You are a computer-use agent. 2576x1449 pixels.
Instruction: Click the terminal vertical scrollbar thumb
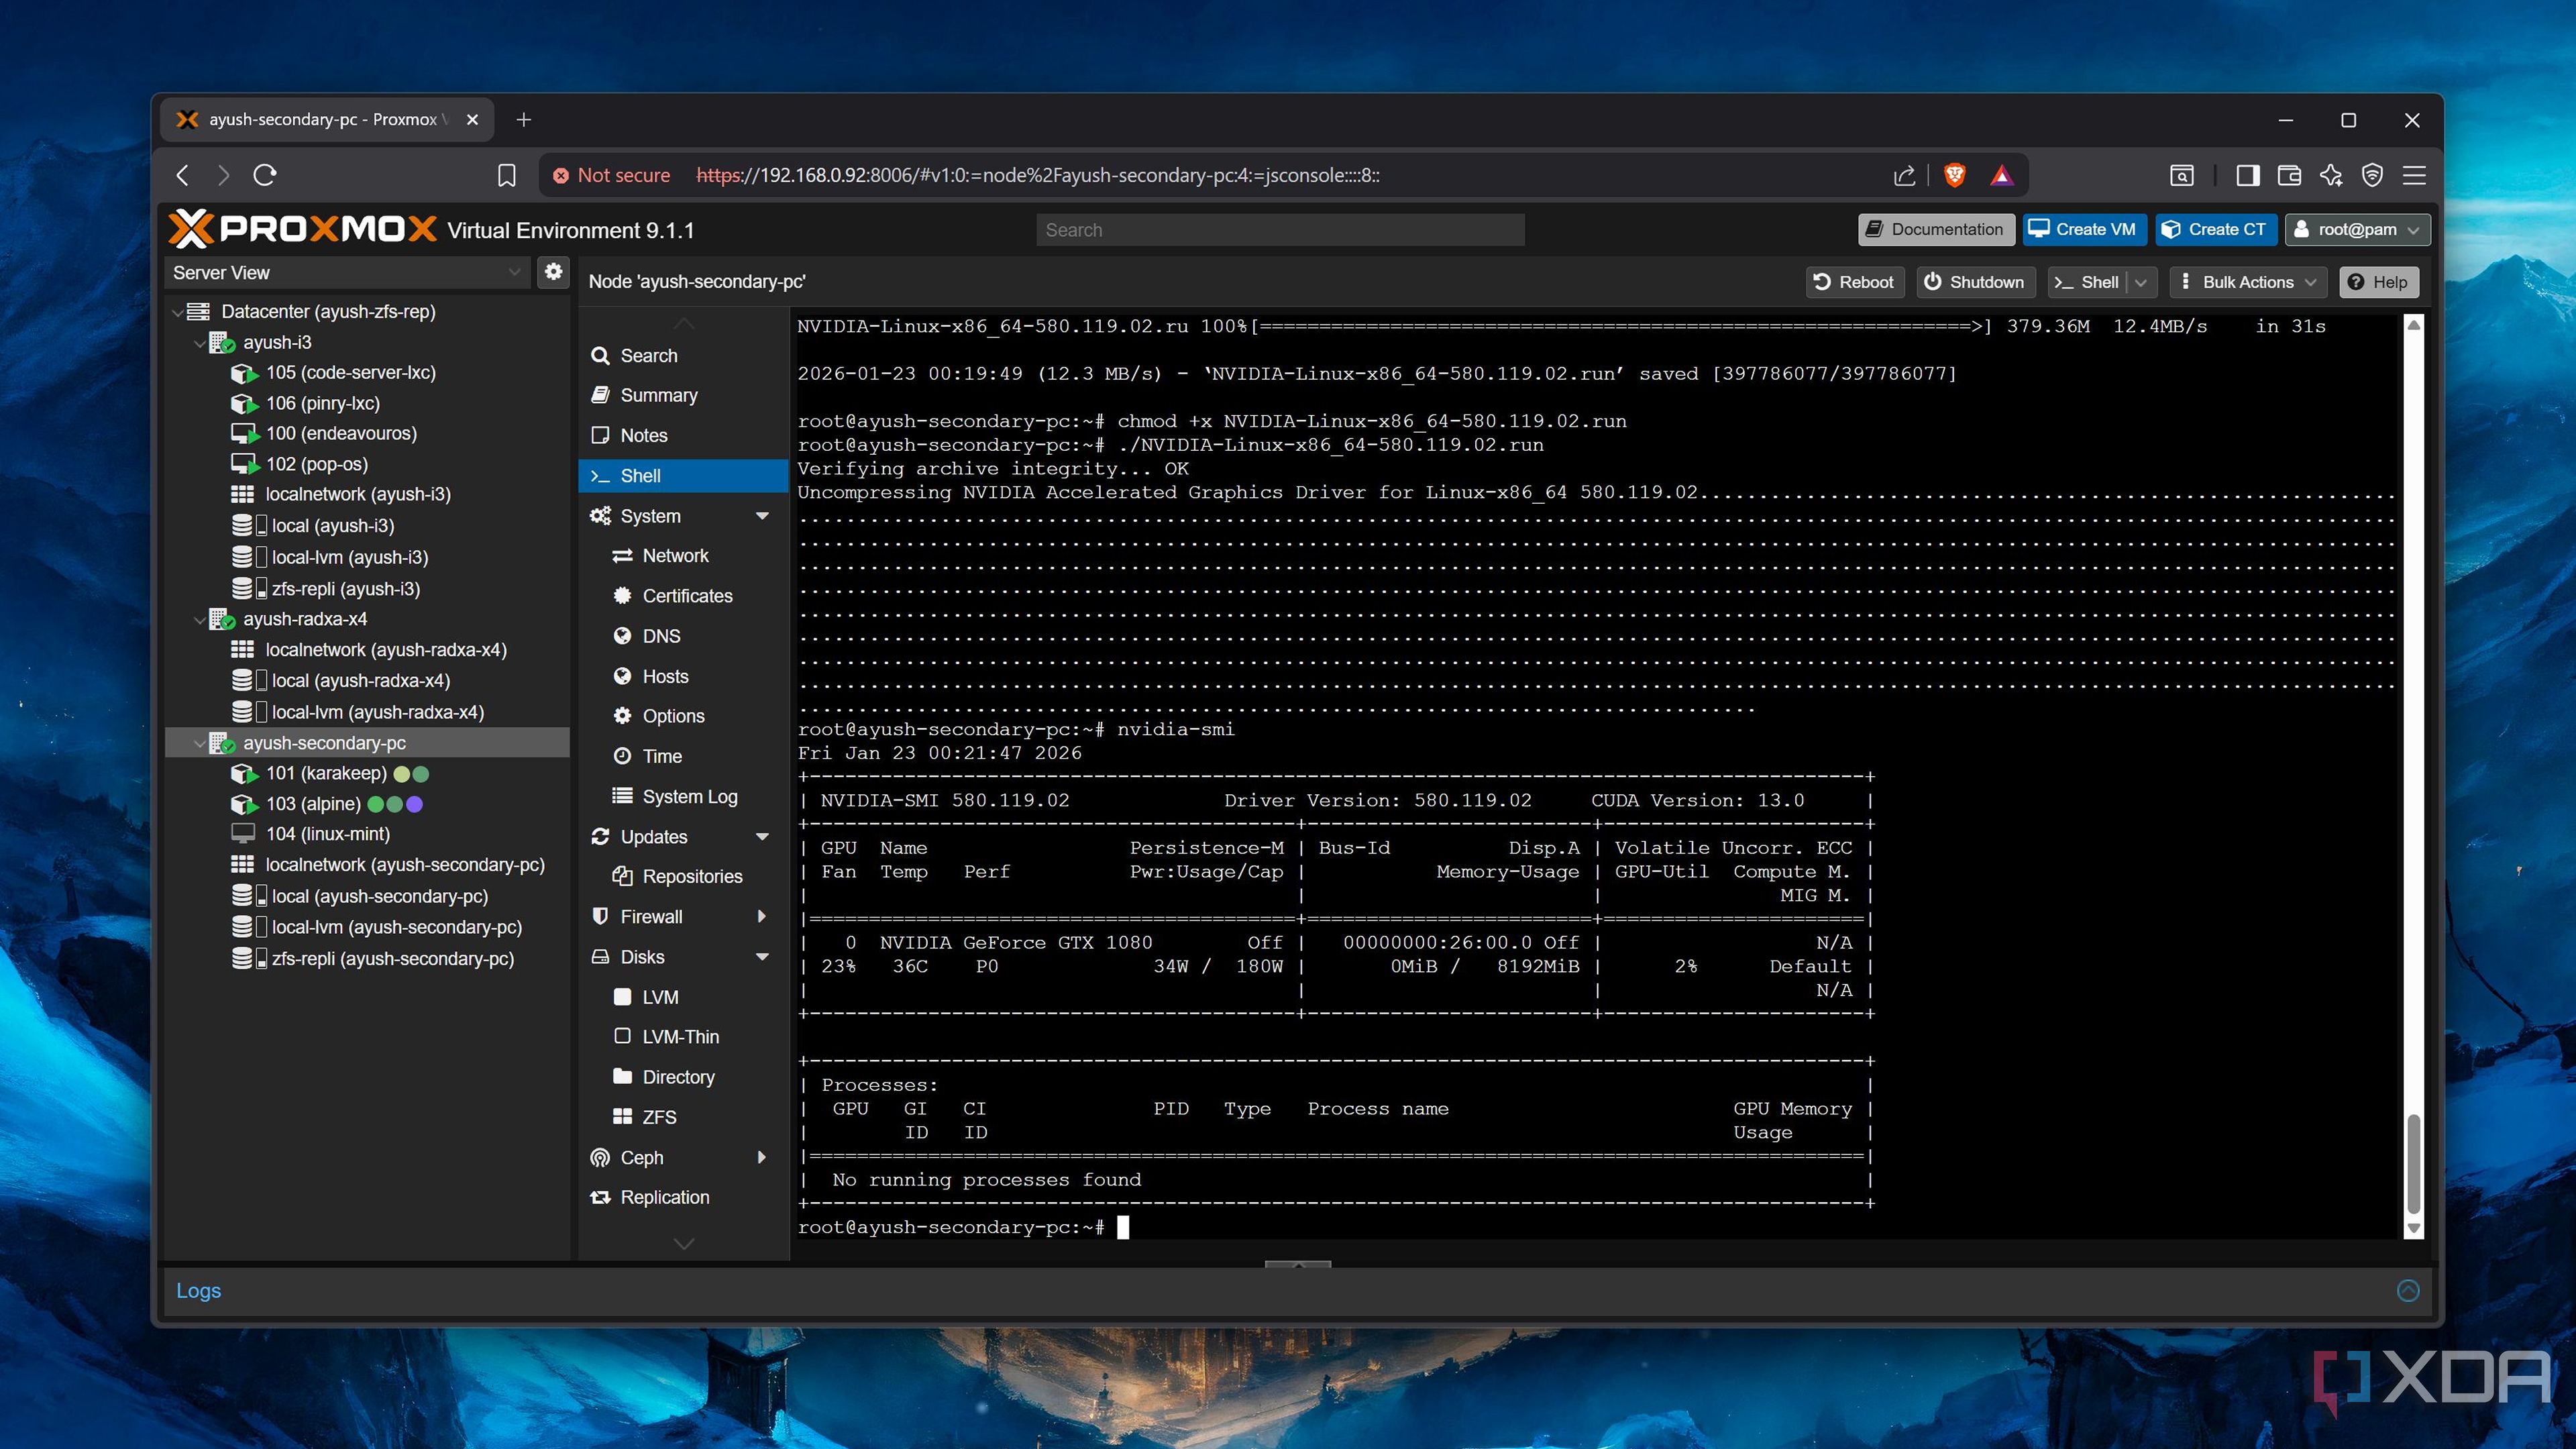pyautogui.click(x=2413, y=1163)
